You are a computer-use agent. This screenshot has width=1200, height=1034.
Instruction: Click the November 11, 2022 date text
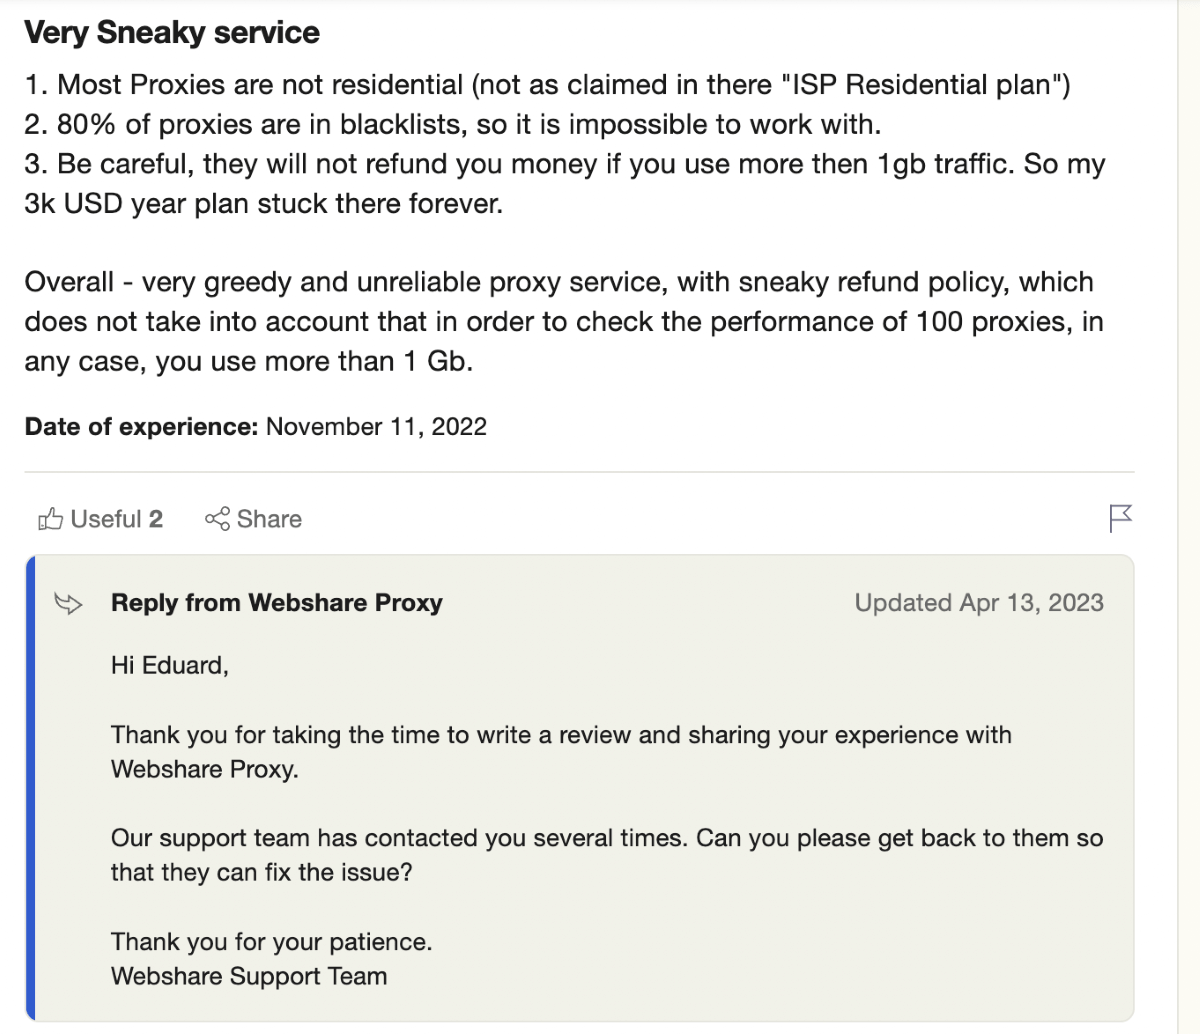pyautogui.click(x=375, y=426)
